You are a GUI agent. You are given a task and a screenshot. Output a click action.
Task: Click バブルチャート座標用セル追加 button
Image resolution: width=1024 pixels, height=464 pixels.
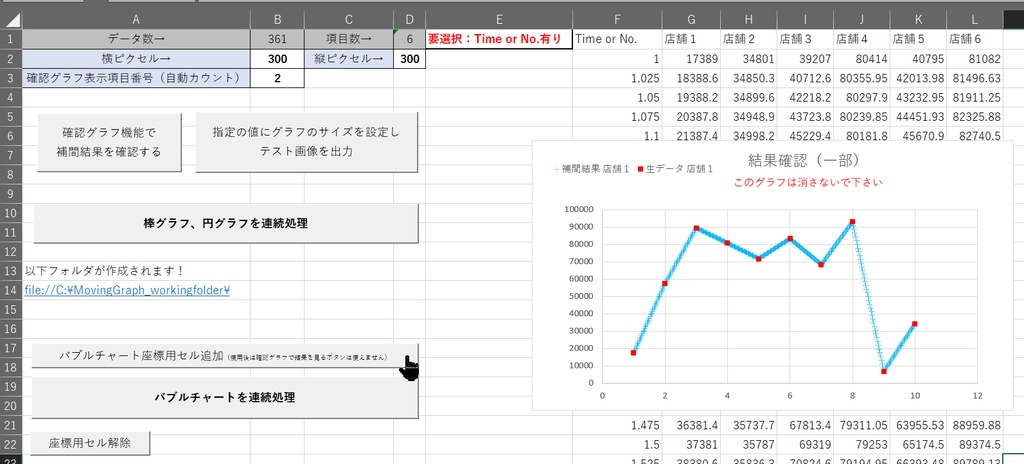pos(225,356)
